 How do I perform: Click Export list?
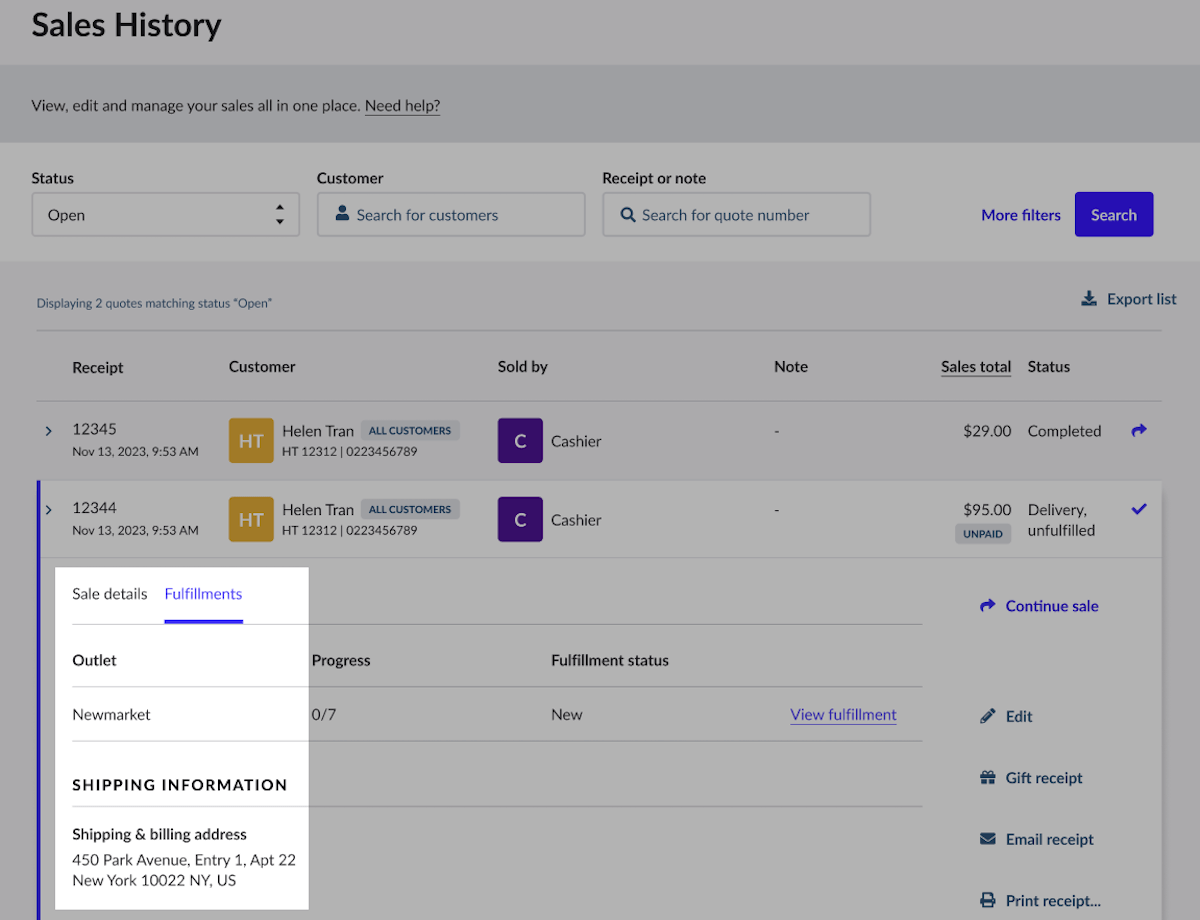(x=1129, y=299)
